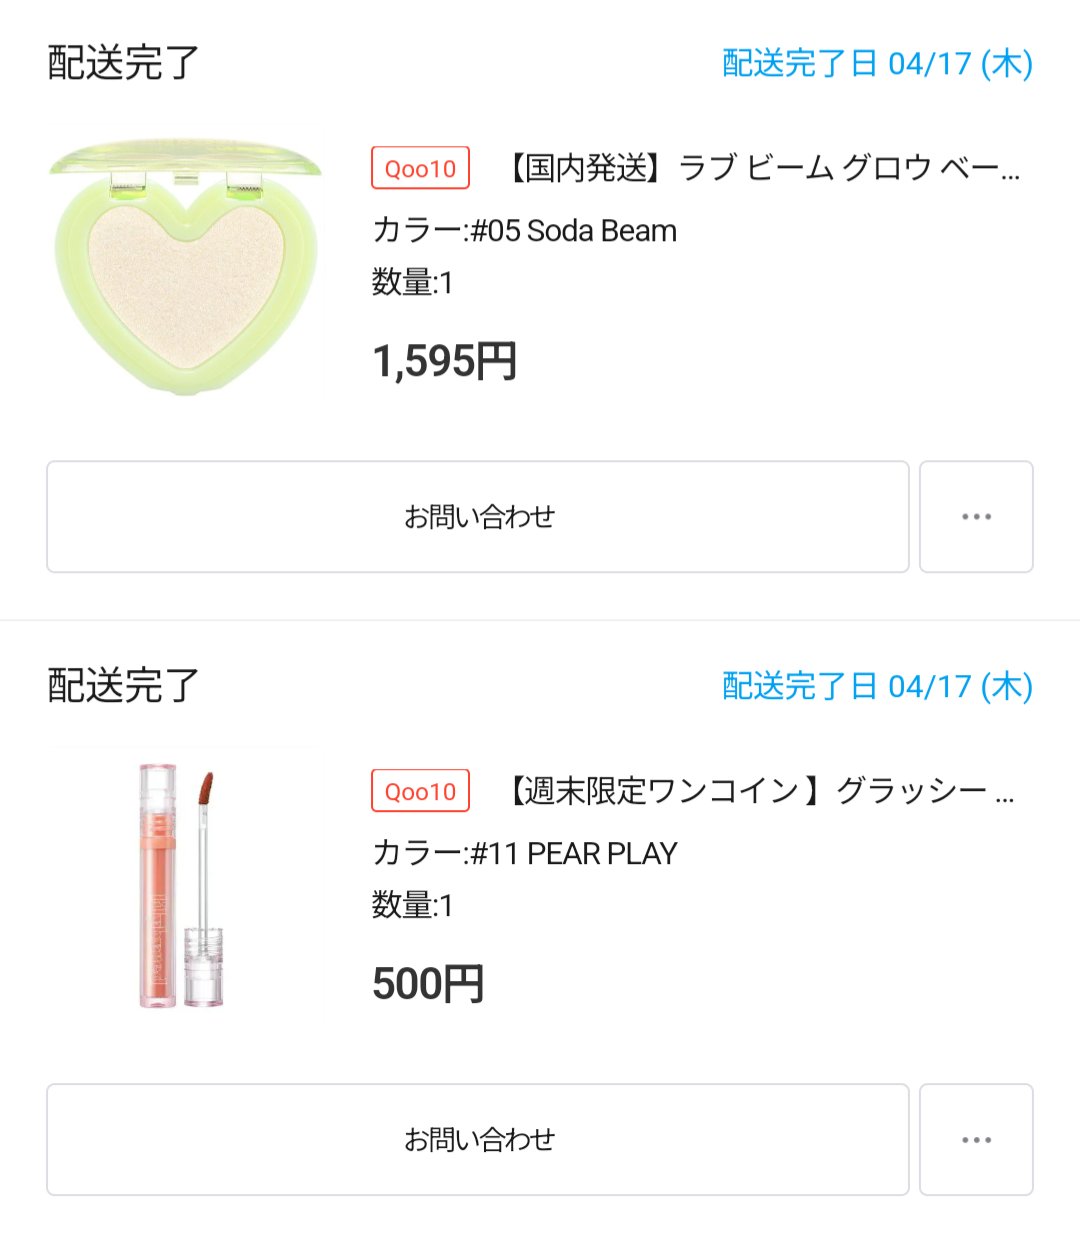
Task: Click the カラー:#11 PEAR PLAY option text
Action: tap(524, 854)
